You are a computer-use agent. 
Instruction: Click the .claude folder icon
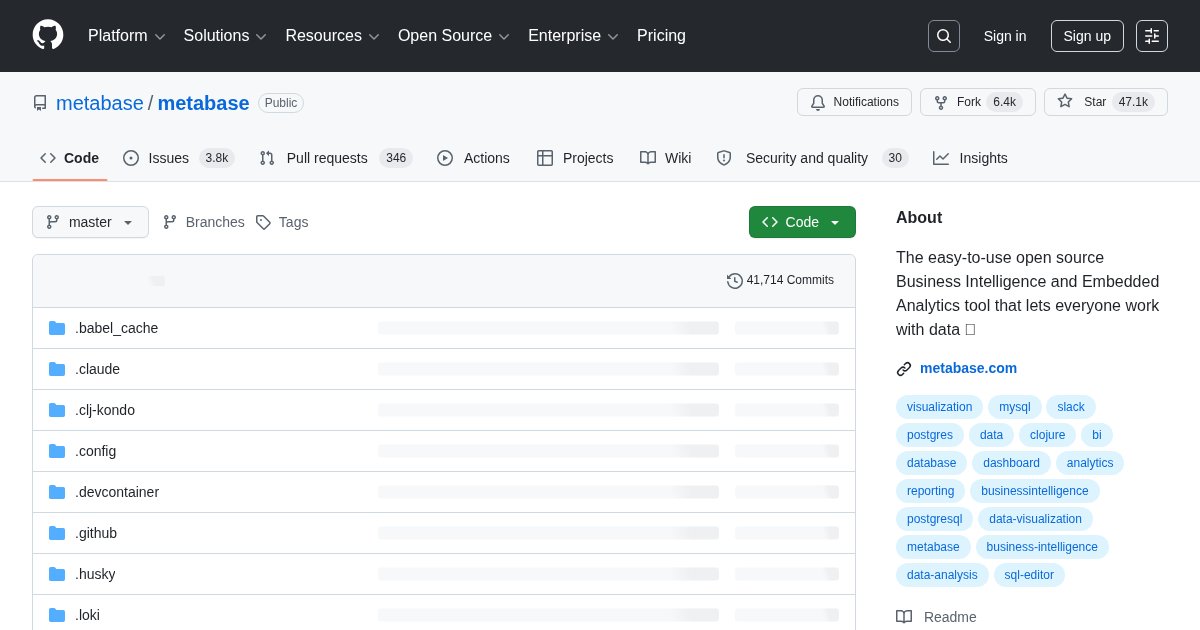coord(57,369)
